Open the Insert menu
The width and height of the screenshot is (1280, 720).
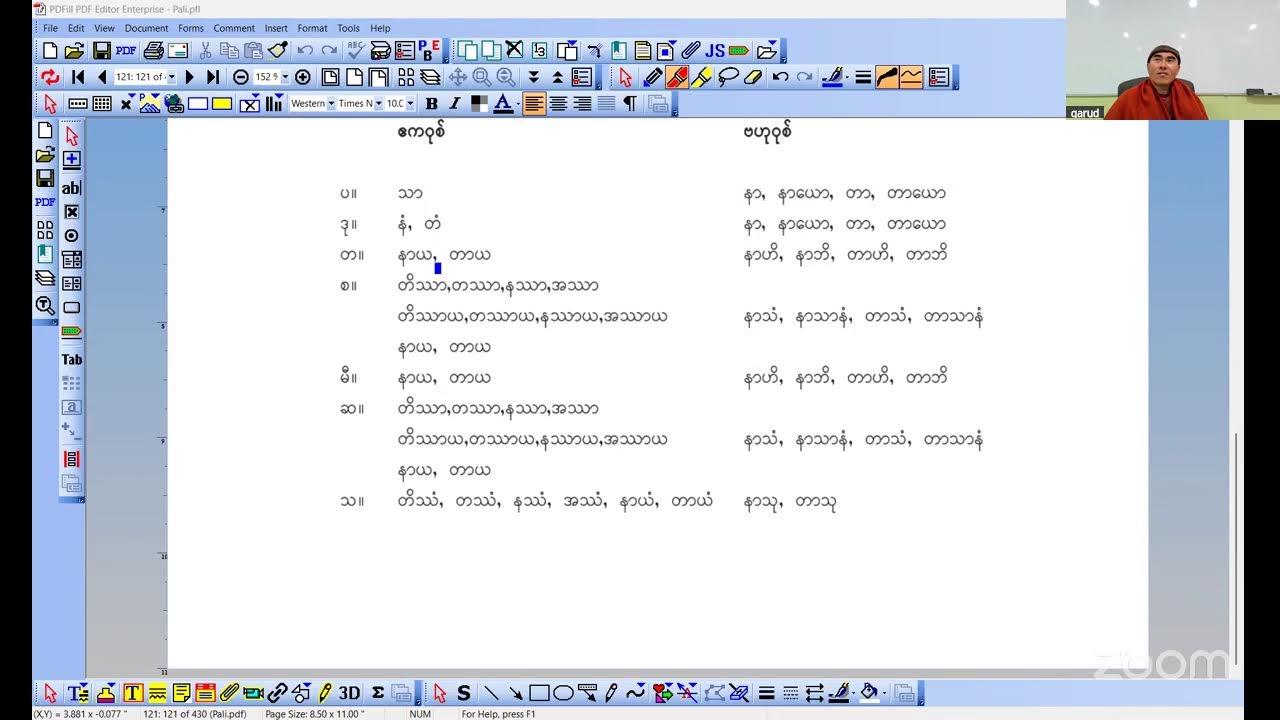(276, 28)
